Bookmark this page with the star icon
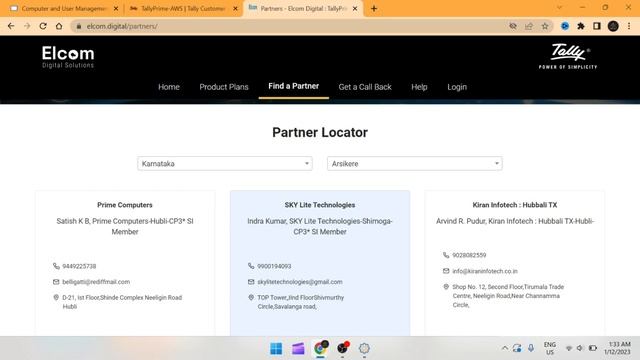 click(545, 26)
